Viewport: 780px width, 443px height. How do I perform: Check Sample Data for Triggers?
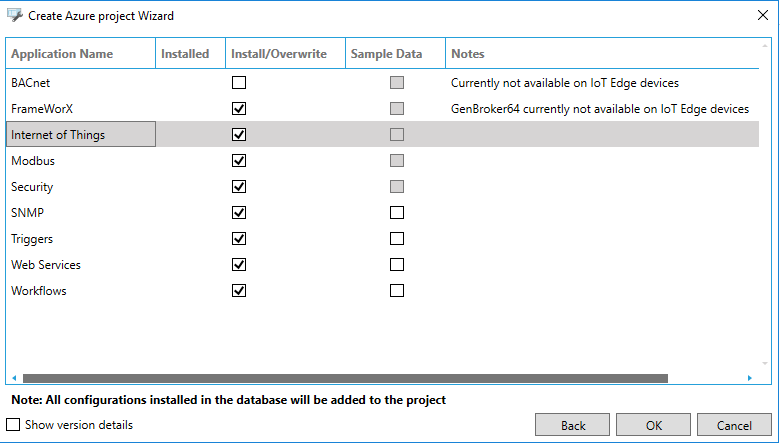click(397, 239)
